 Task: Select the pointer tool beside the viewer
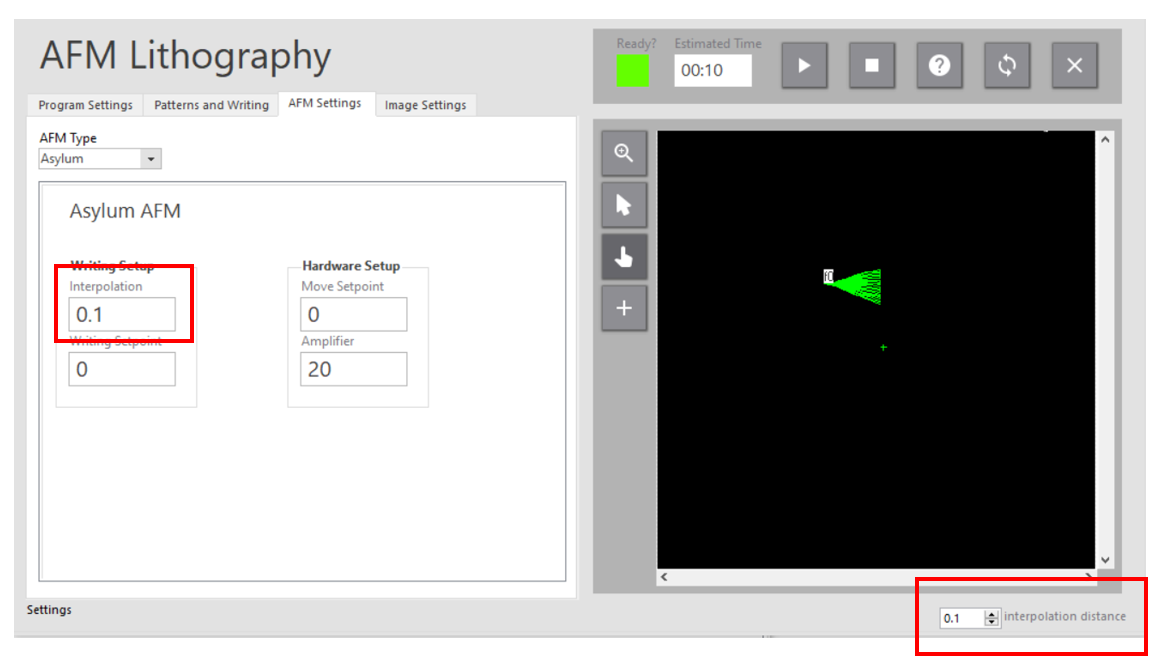(623, 204)
